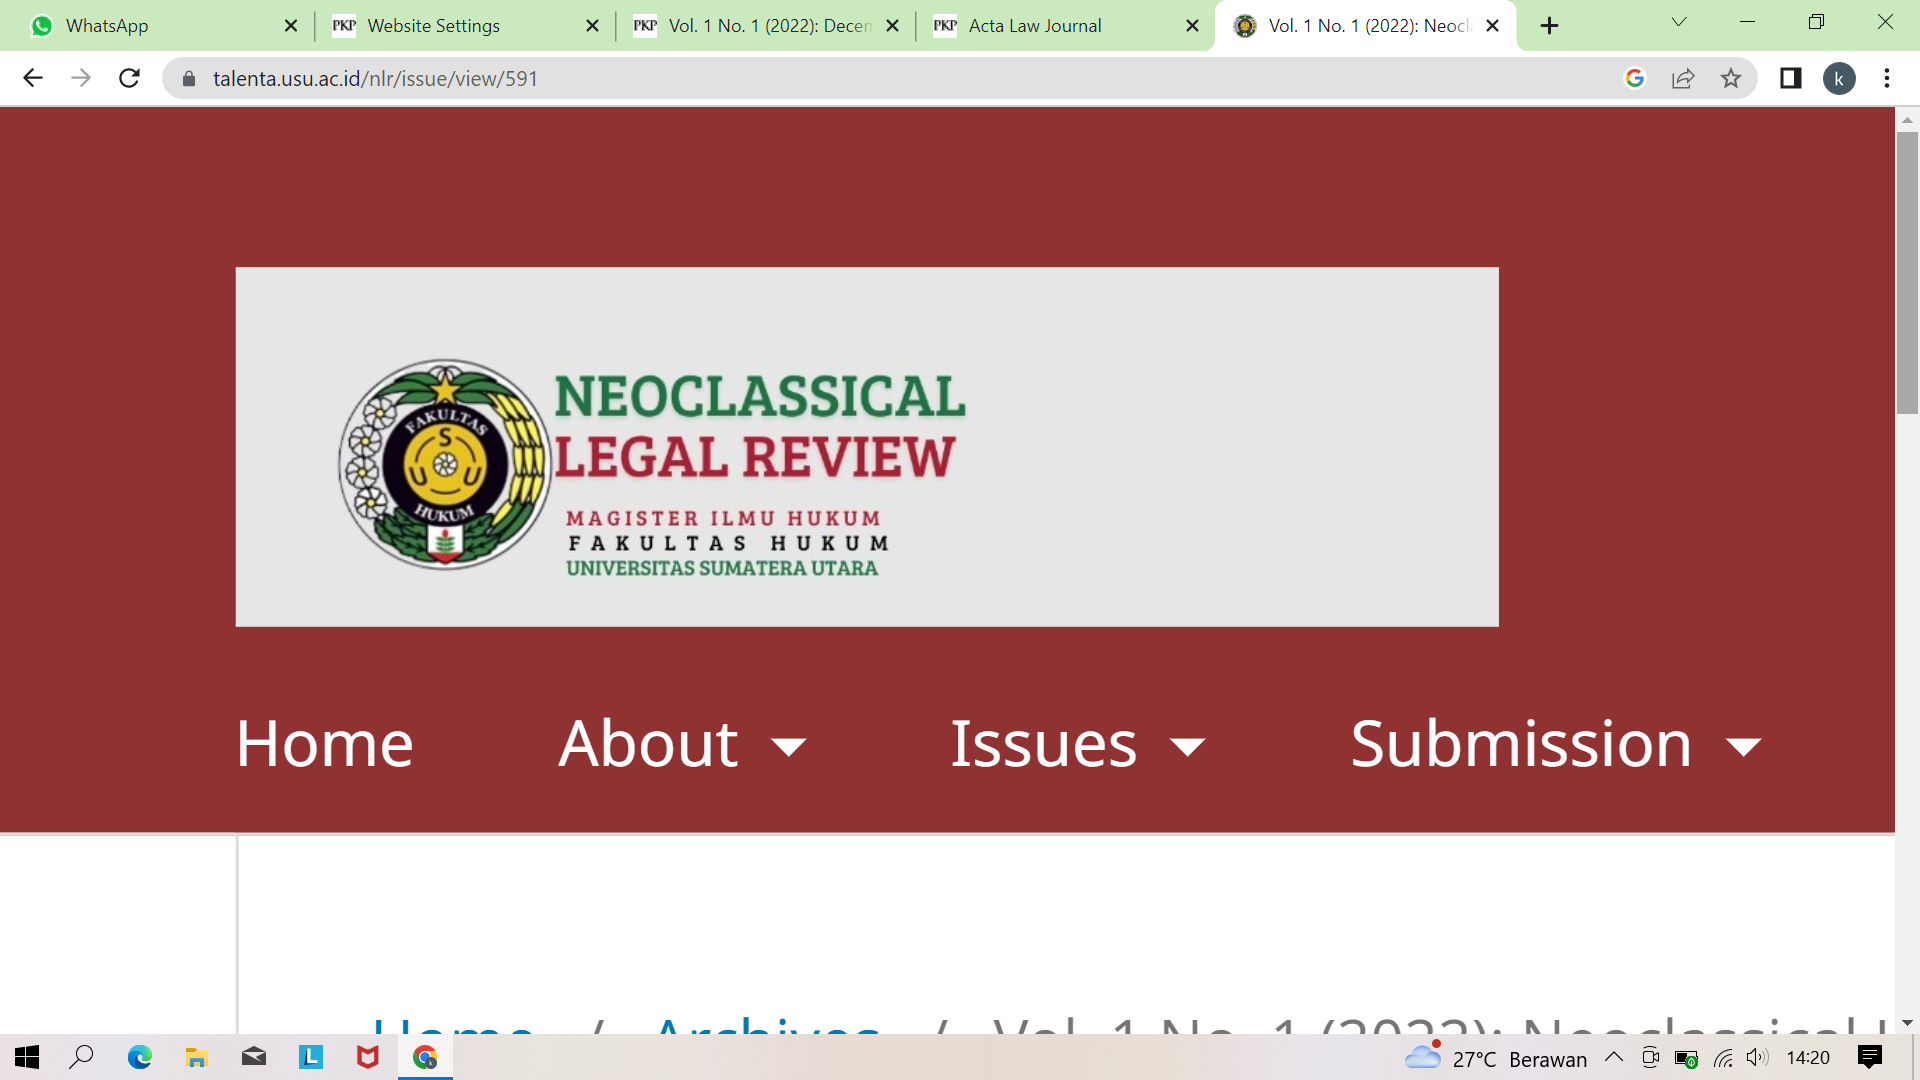Open the notification center icon
This screenshot has width=1920, height=1080.
pos(1870,1057)
